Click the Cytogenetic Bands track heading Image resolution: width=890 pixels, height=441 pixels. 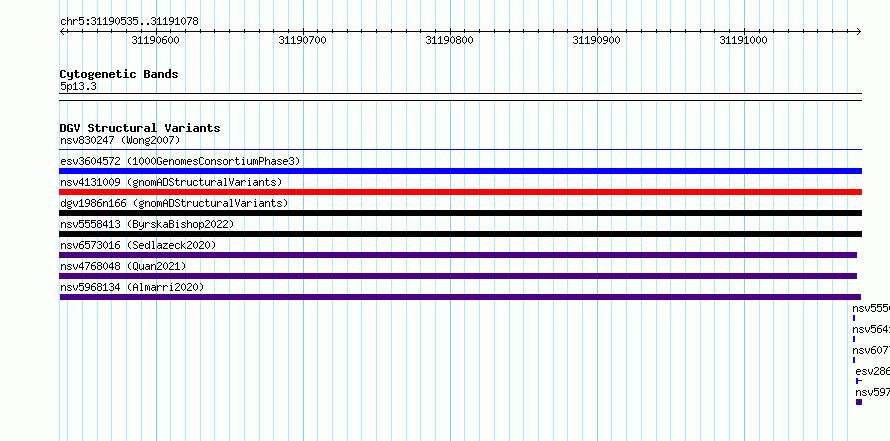(x=119, y=74)
